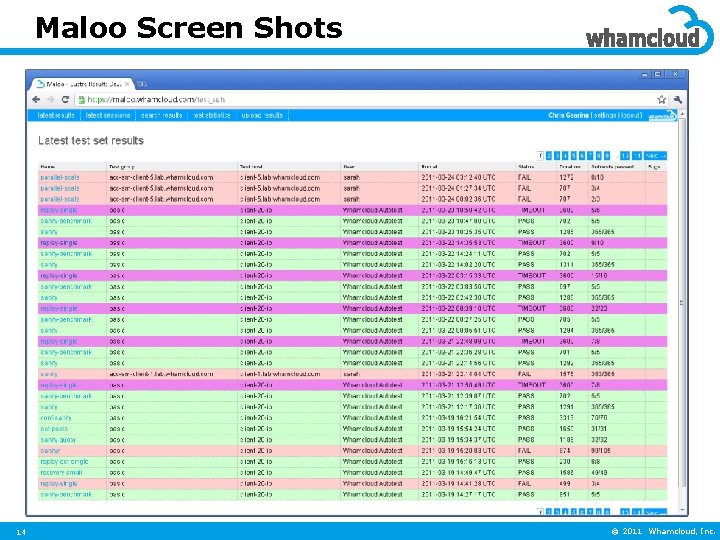This screenshot has height=540, width=720.
Task: Click the address bar URL field
Action: point(367,100)
